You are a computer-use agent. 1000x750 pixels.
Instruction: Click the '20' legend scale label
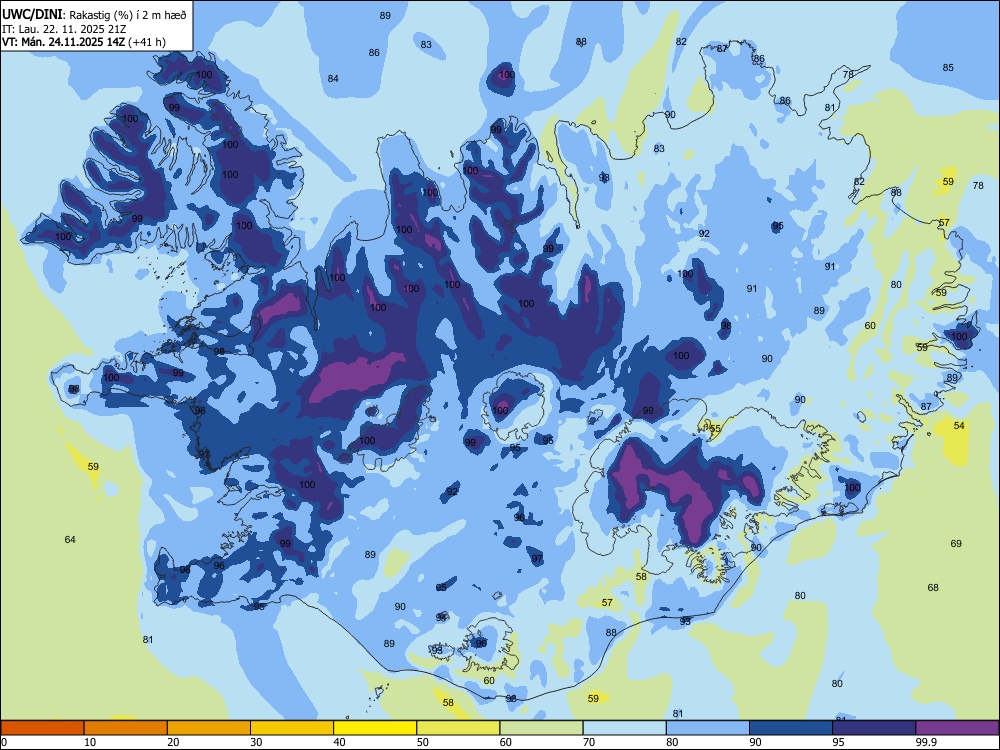tap(173, 742)
